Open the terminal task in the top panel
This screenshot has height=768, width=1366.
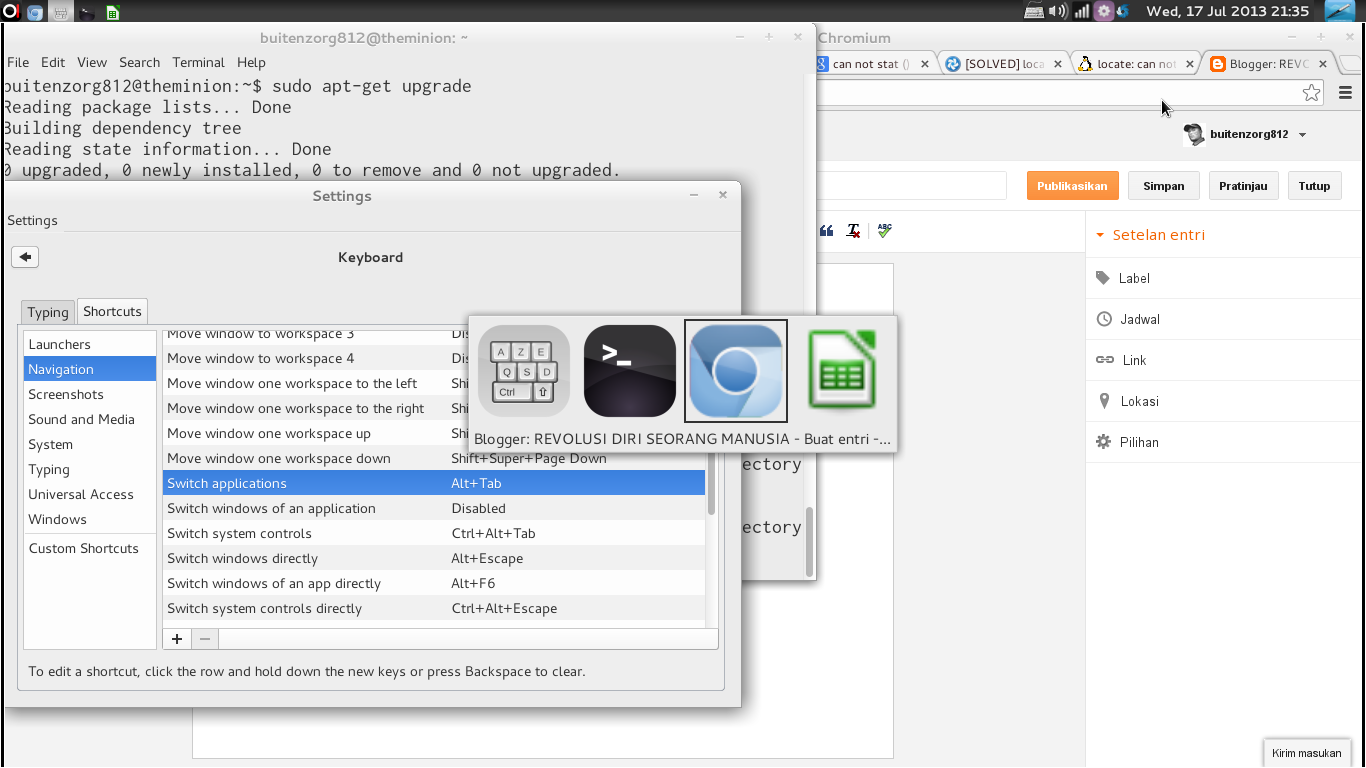click(x=87, y=12)
